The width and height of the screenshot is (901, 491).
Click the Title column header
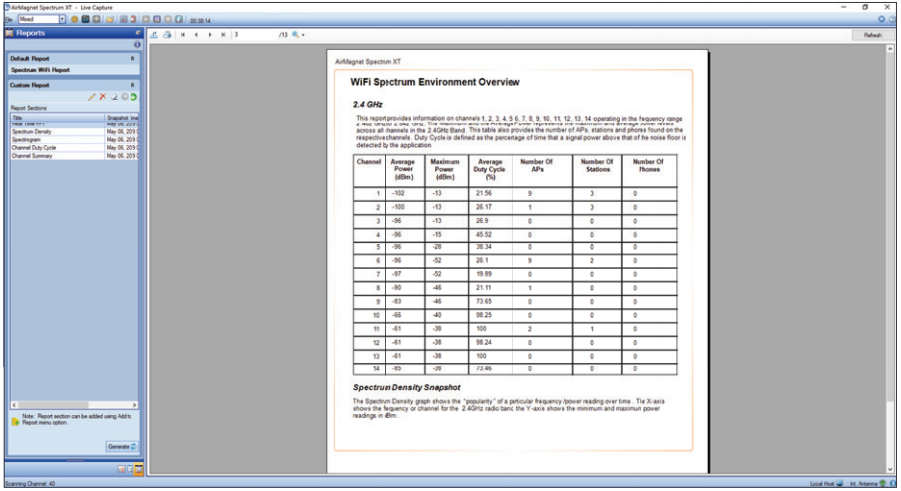coord(57,117)
